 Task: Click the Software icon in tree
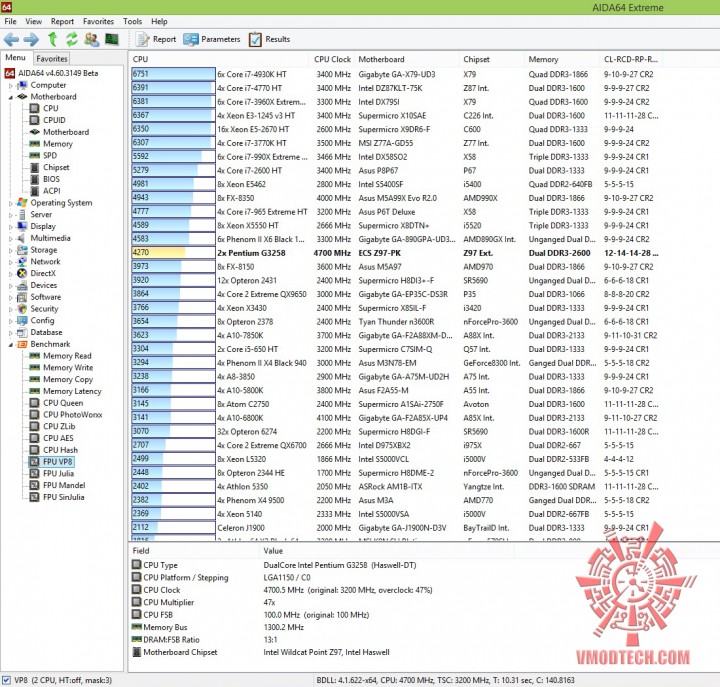[x=22, y=297]
